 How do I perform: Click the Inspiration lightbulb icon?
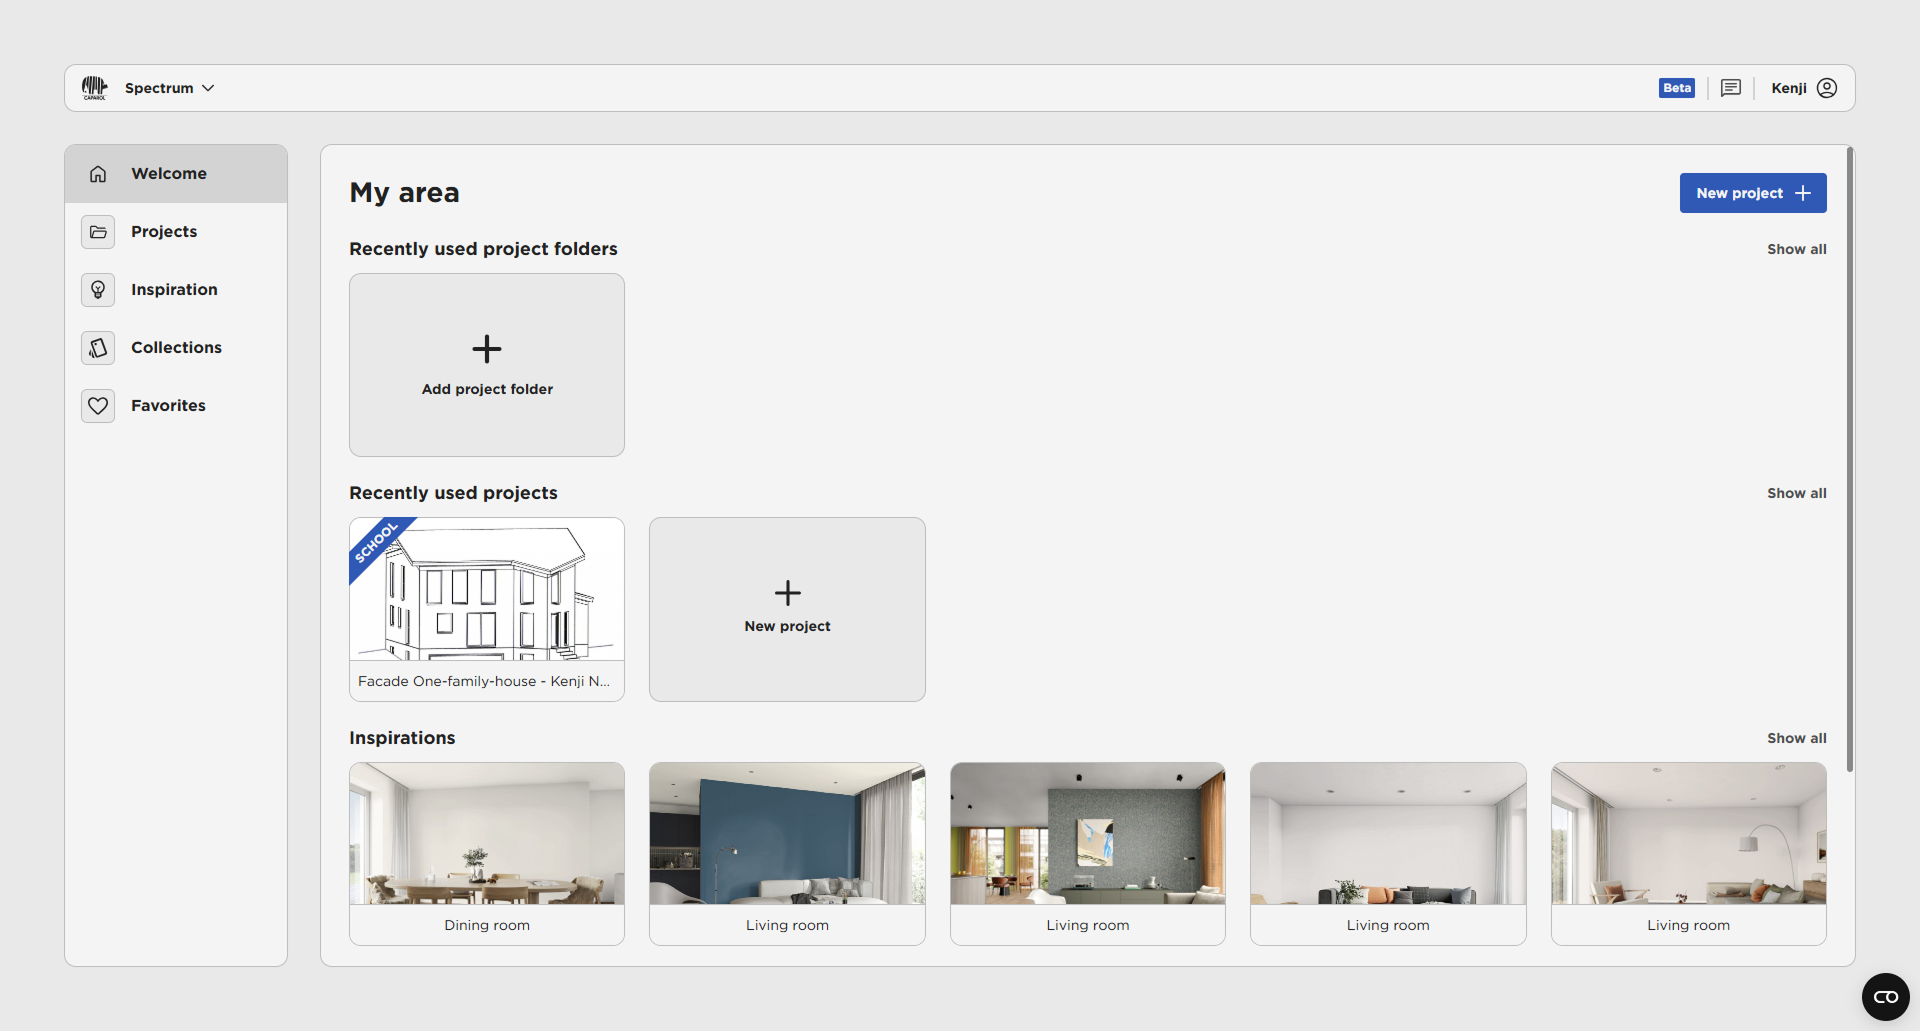pyautogui.click(x=98, y=290)
